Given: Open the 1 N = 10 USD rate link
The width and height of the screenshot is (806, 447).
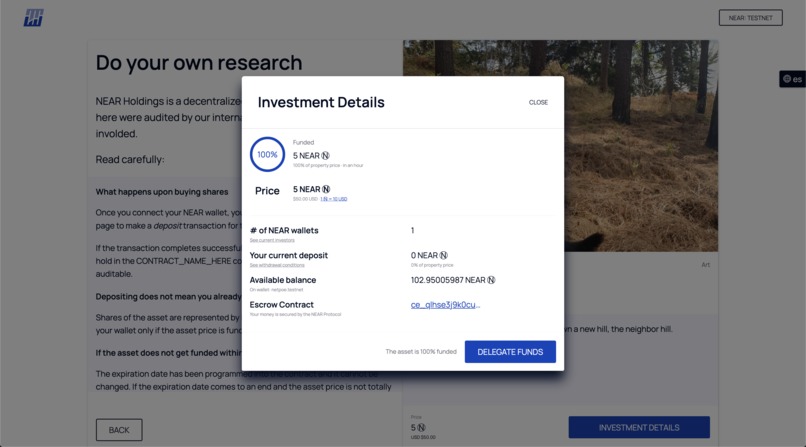Looking at the screenshot, I should (334, 199).
